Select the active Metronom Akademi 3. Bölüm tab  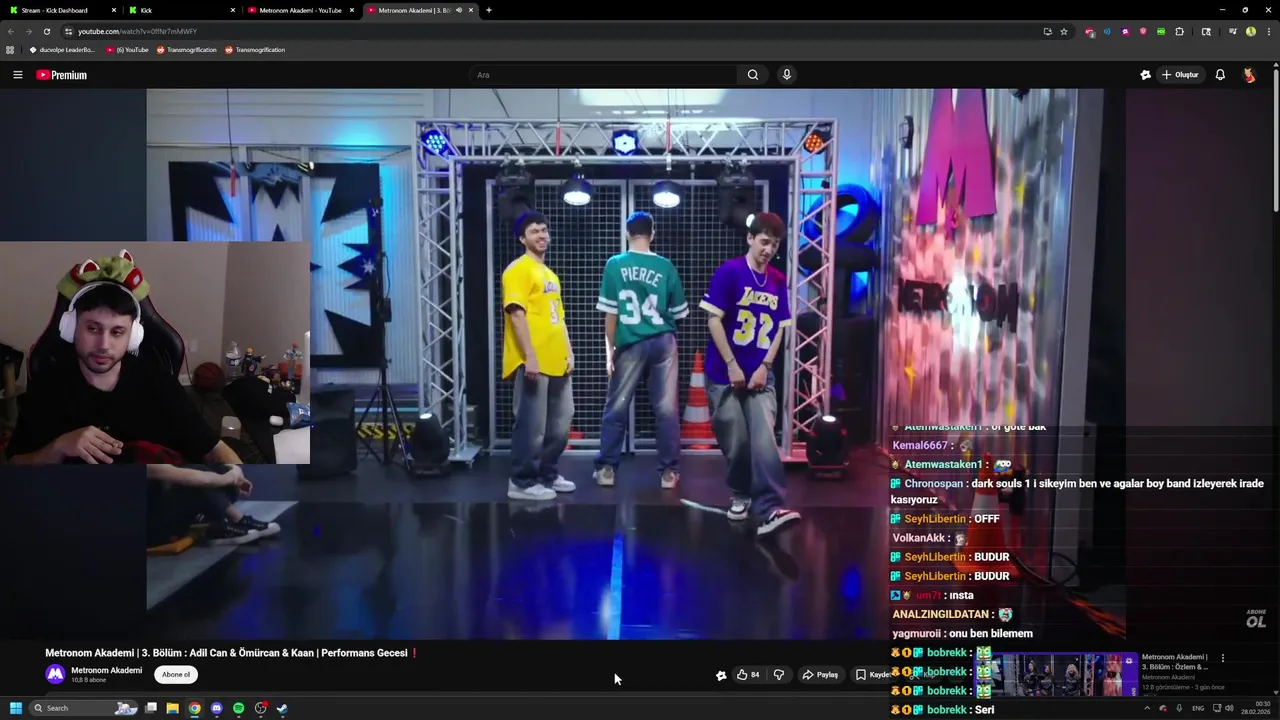pos(412,10)
